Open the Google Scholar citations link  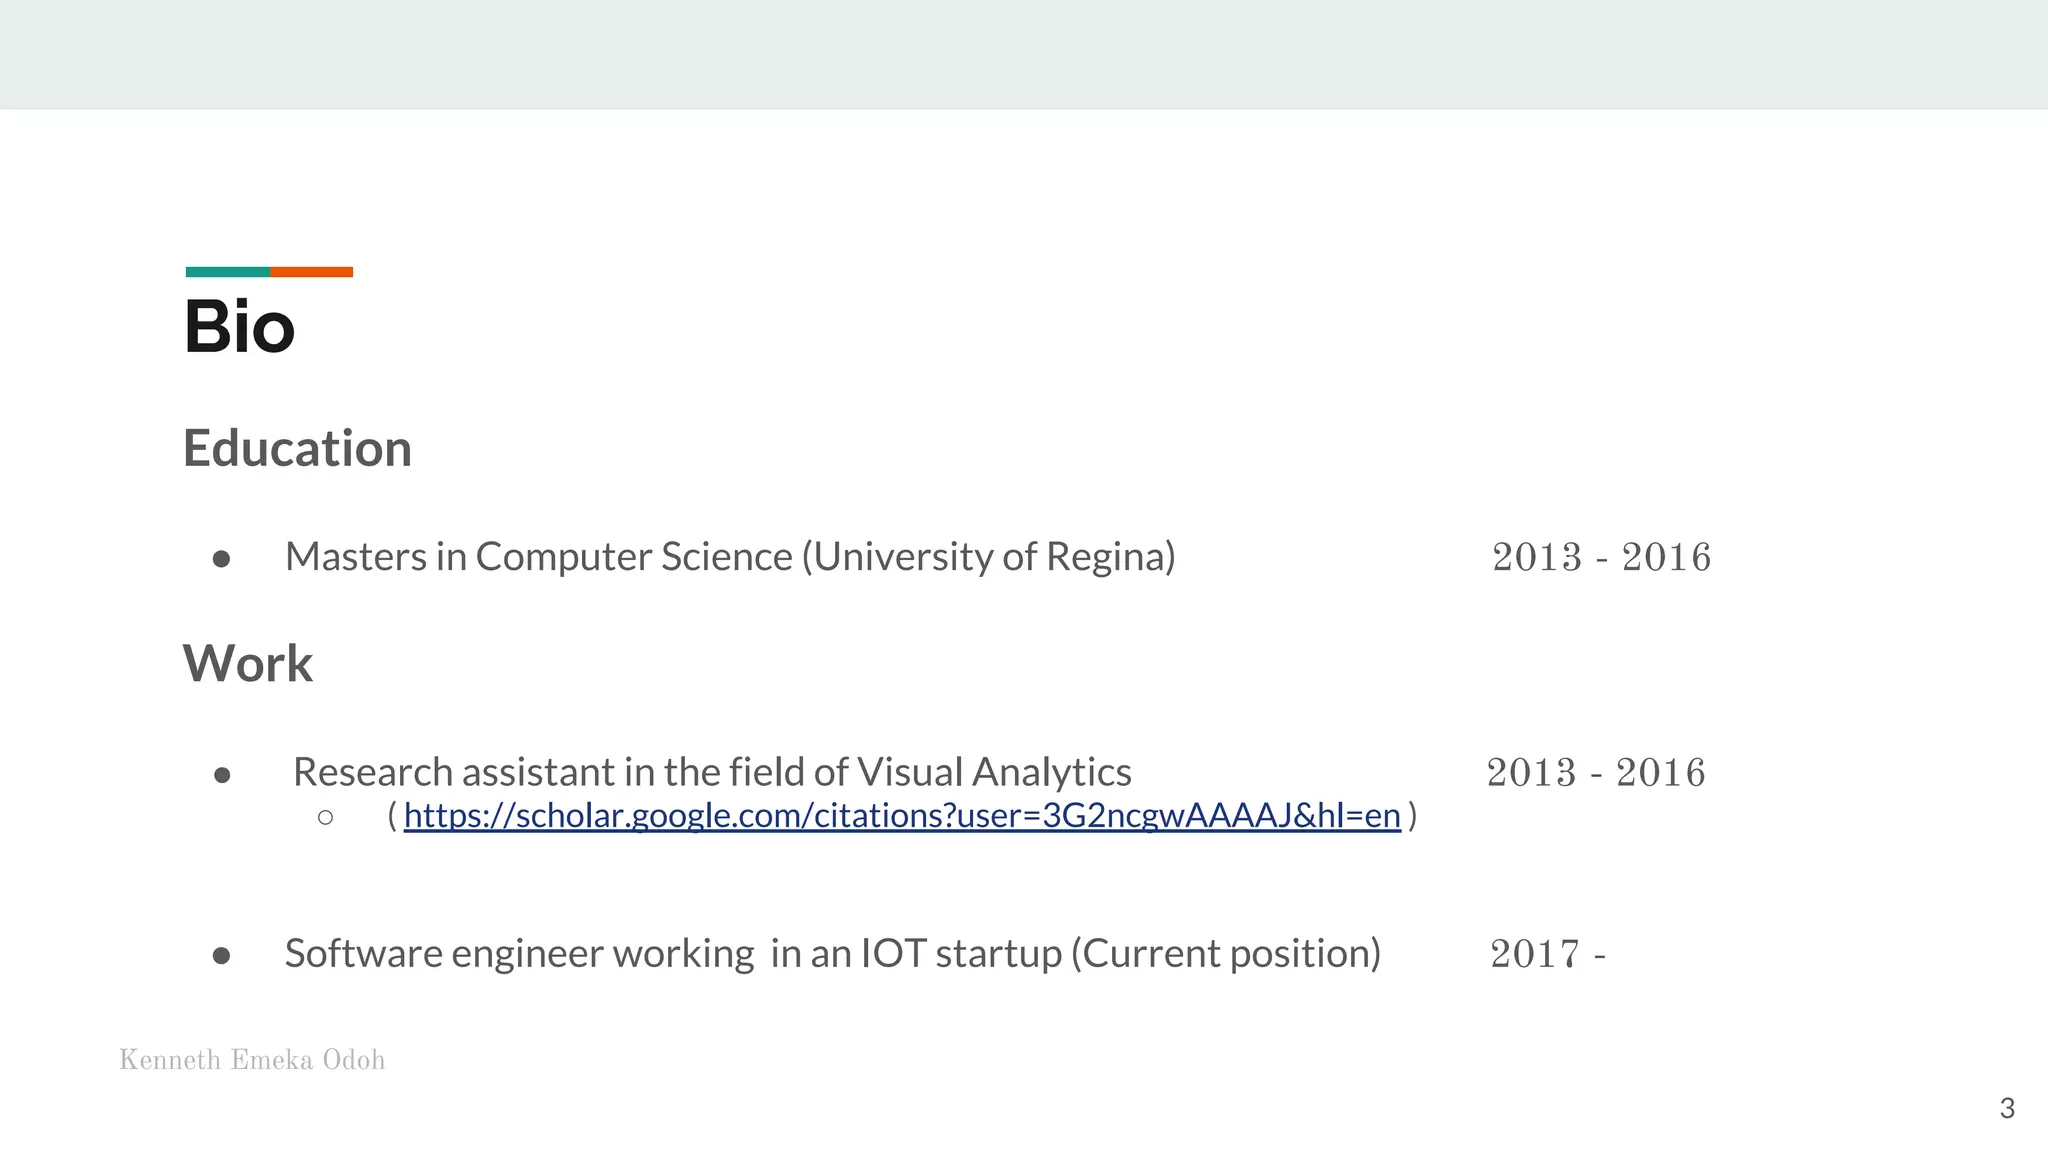(x=901, y=816)
